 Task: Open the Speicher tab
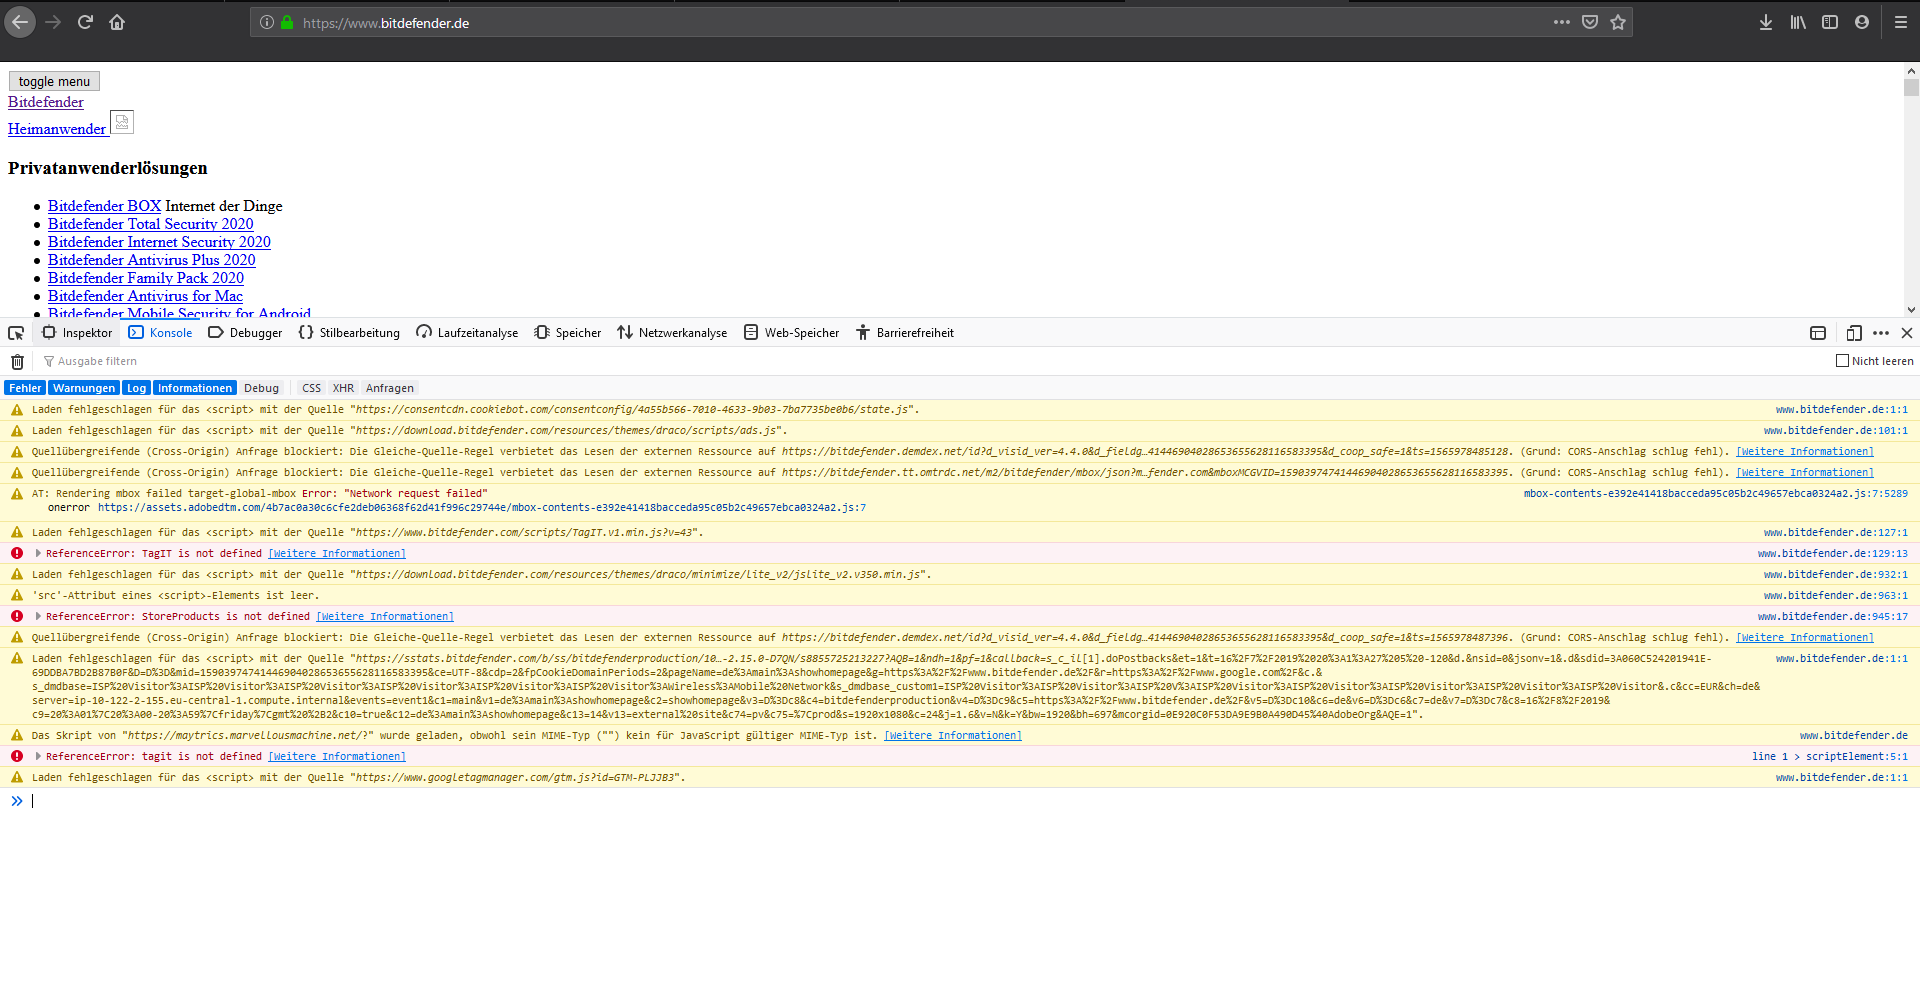point(568,333)
